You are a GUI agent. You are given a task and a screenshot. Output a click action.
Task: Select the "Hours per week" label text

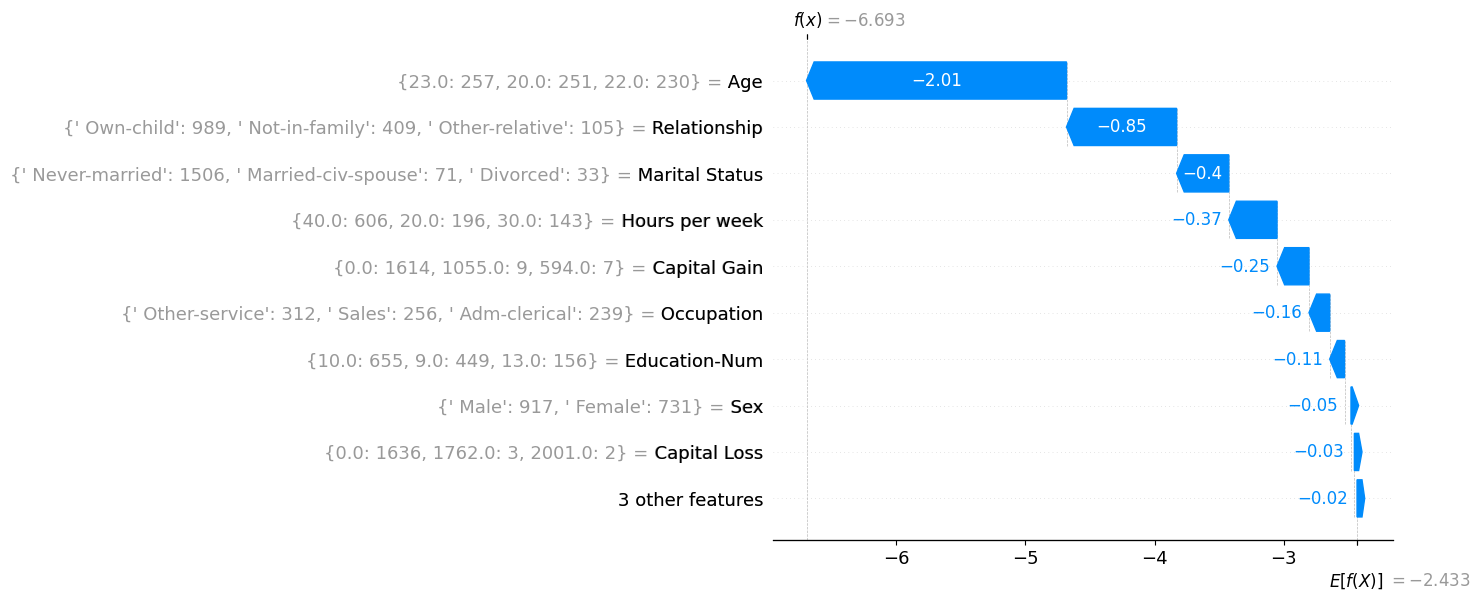point(692,221)
